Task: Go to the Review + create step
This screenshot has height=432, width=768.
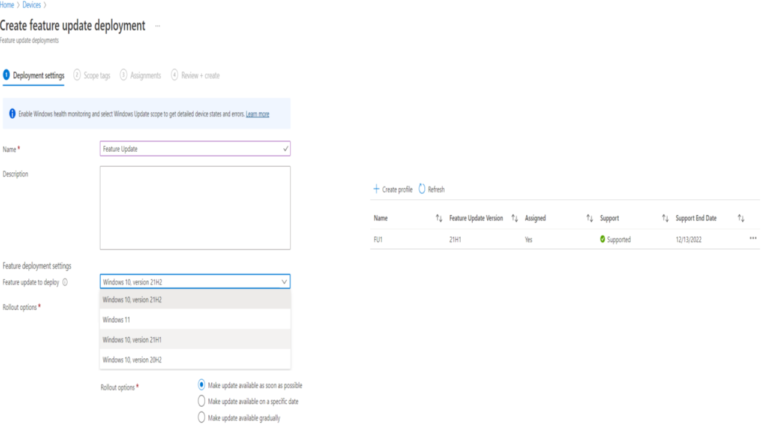Action: point(195,75)
